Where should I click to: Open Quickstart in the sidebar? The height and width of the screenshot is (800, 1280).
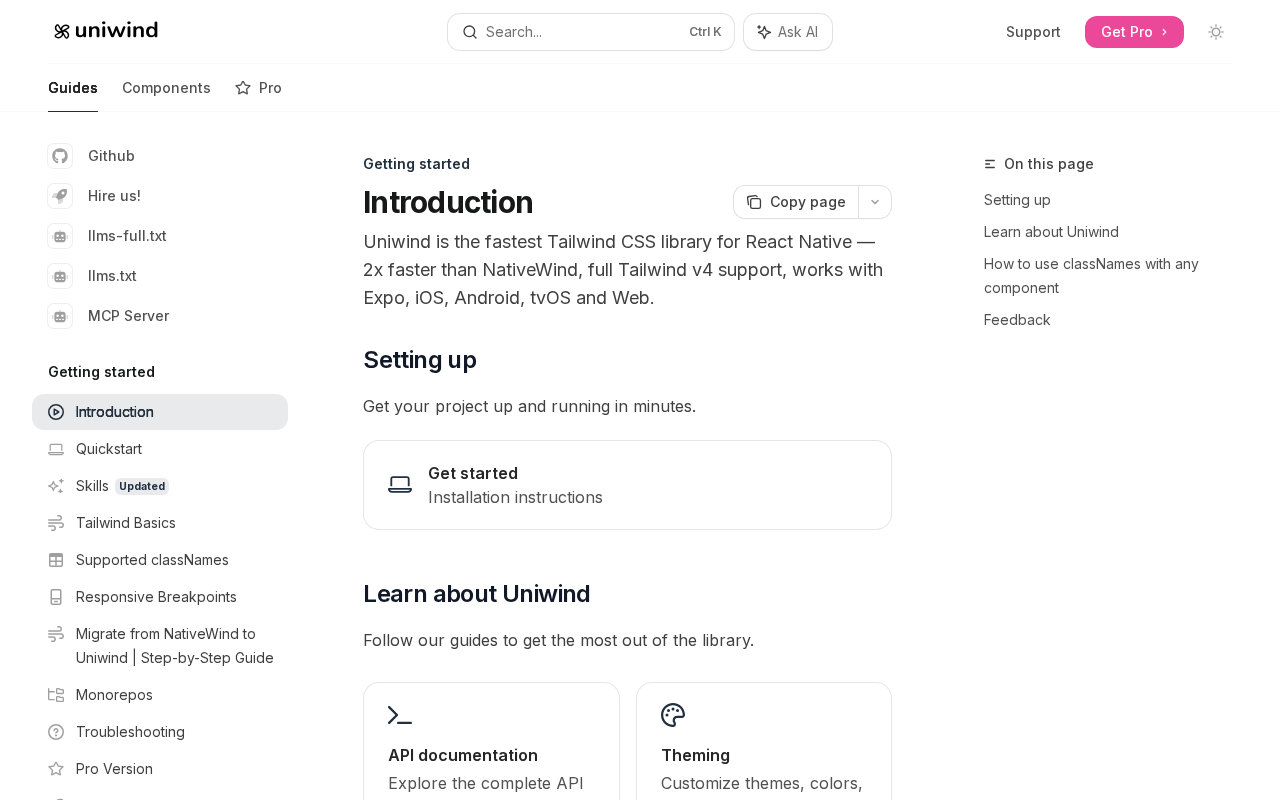click(109, 449)
